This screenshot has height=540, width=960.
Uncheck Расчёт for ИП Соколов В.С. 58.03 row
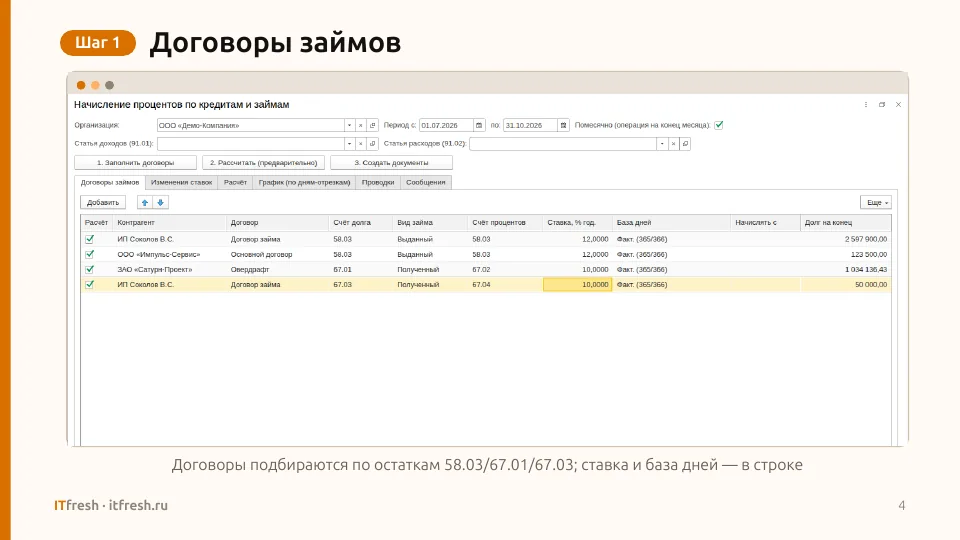pos(90,239)
